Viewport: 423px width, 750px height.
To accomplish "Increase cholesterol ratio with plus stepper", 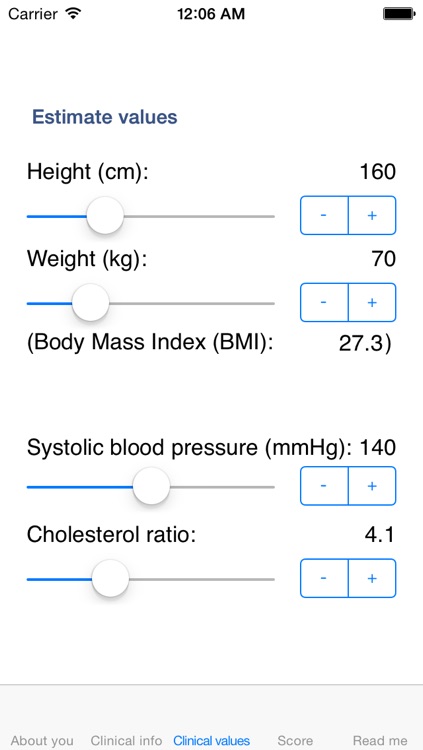I will click(x=372, y=578).
